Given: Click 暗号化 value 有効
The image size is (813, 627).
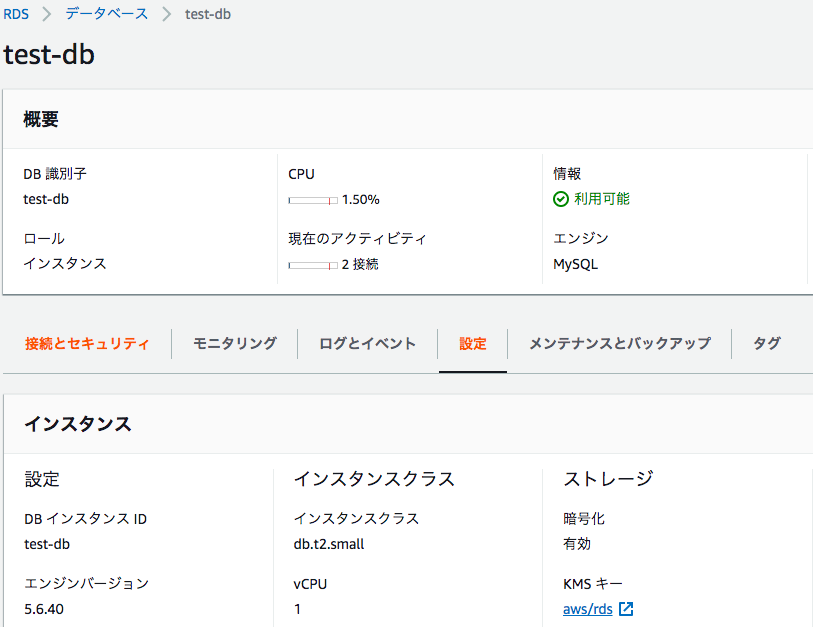Looking at the screenshot, I should 577,544.
